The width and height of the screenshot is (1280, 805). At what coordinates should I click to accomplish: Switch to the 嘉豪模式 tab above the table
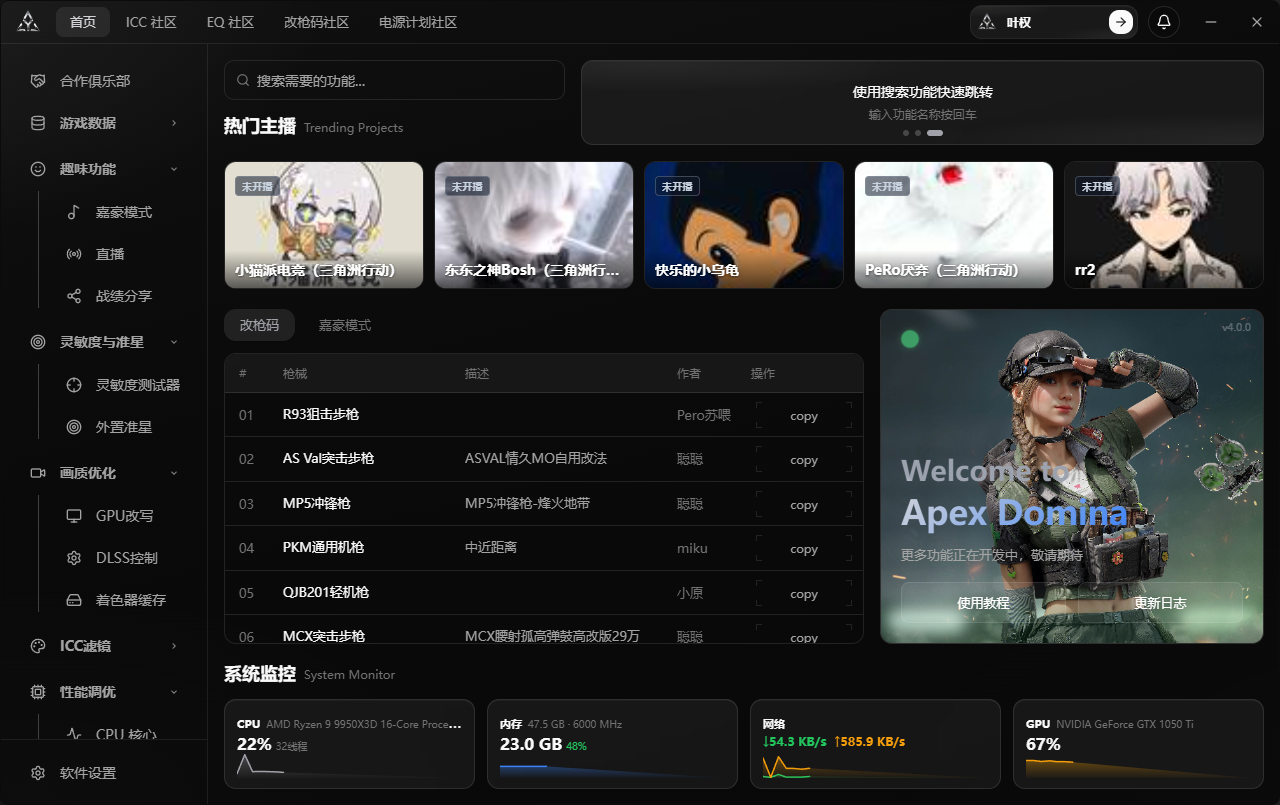click(x=345, y=325)
